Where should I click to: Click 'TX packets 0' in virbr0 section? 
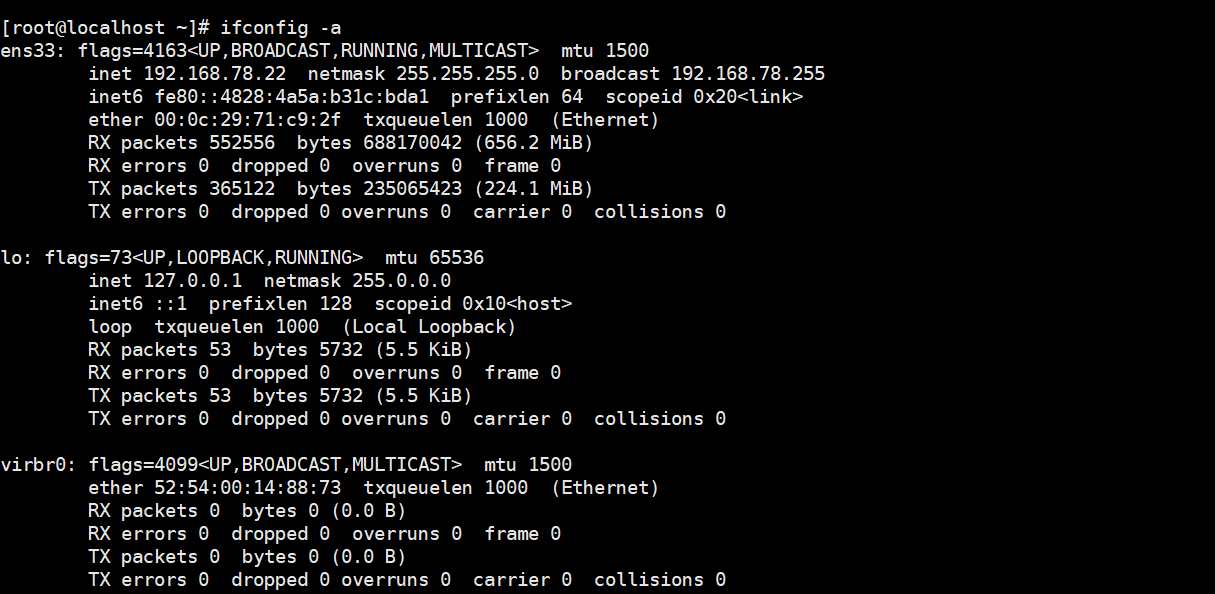[x=155, y=557]
